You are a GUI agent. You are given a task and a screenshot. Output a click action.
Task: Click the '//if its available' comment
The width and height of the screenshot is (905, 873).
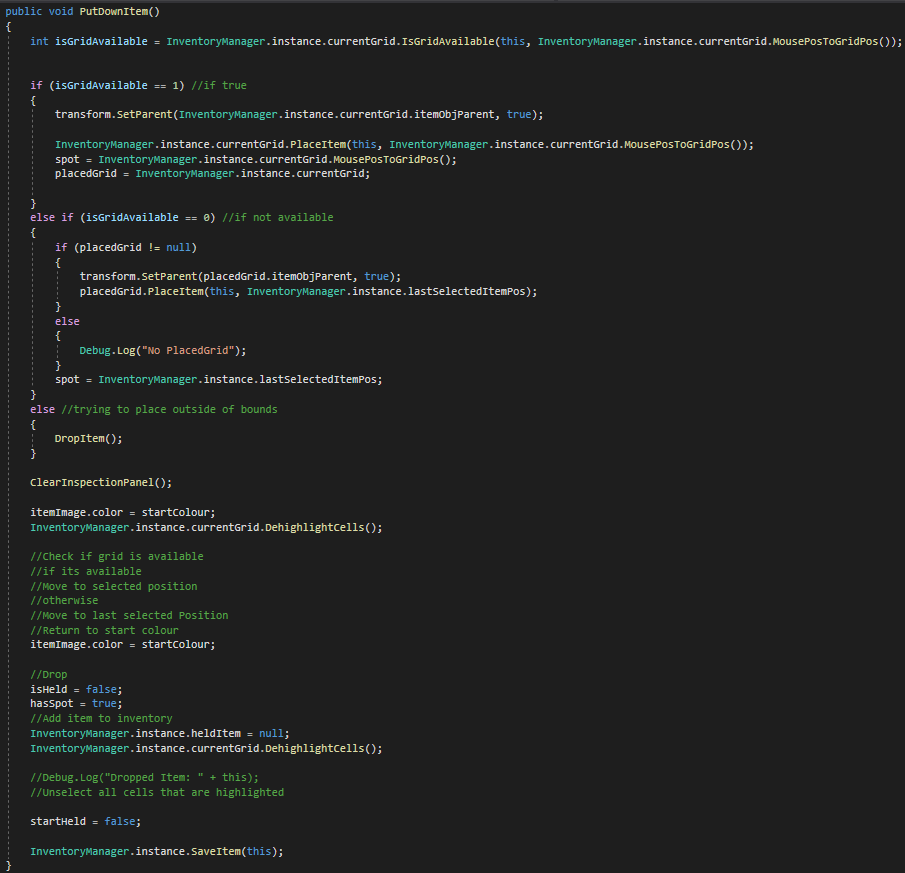tap(85, 571)
